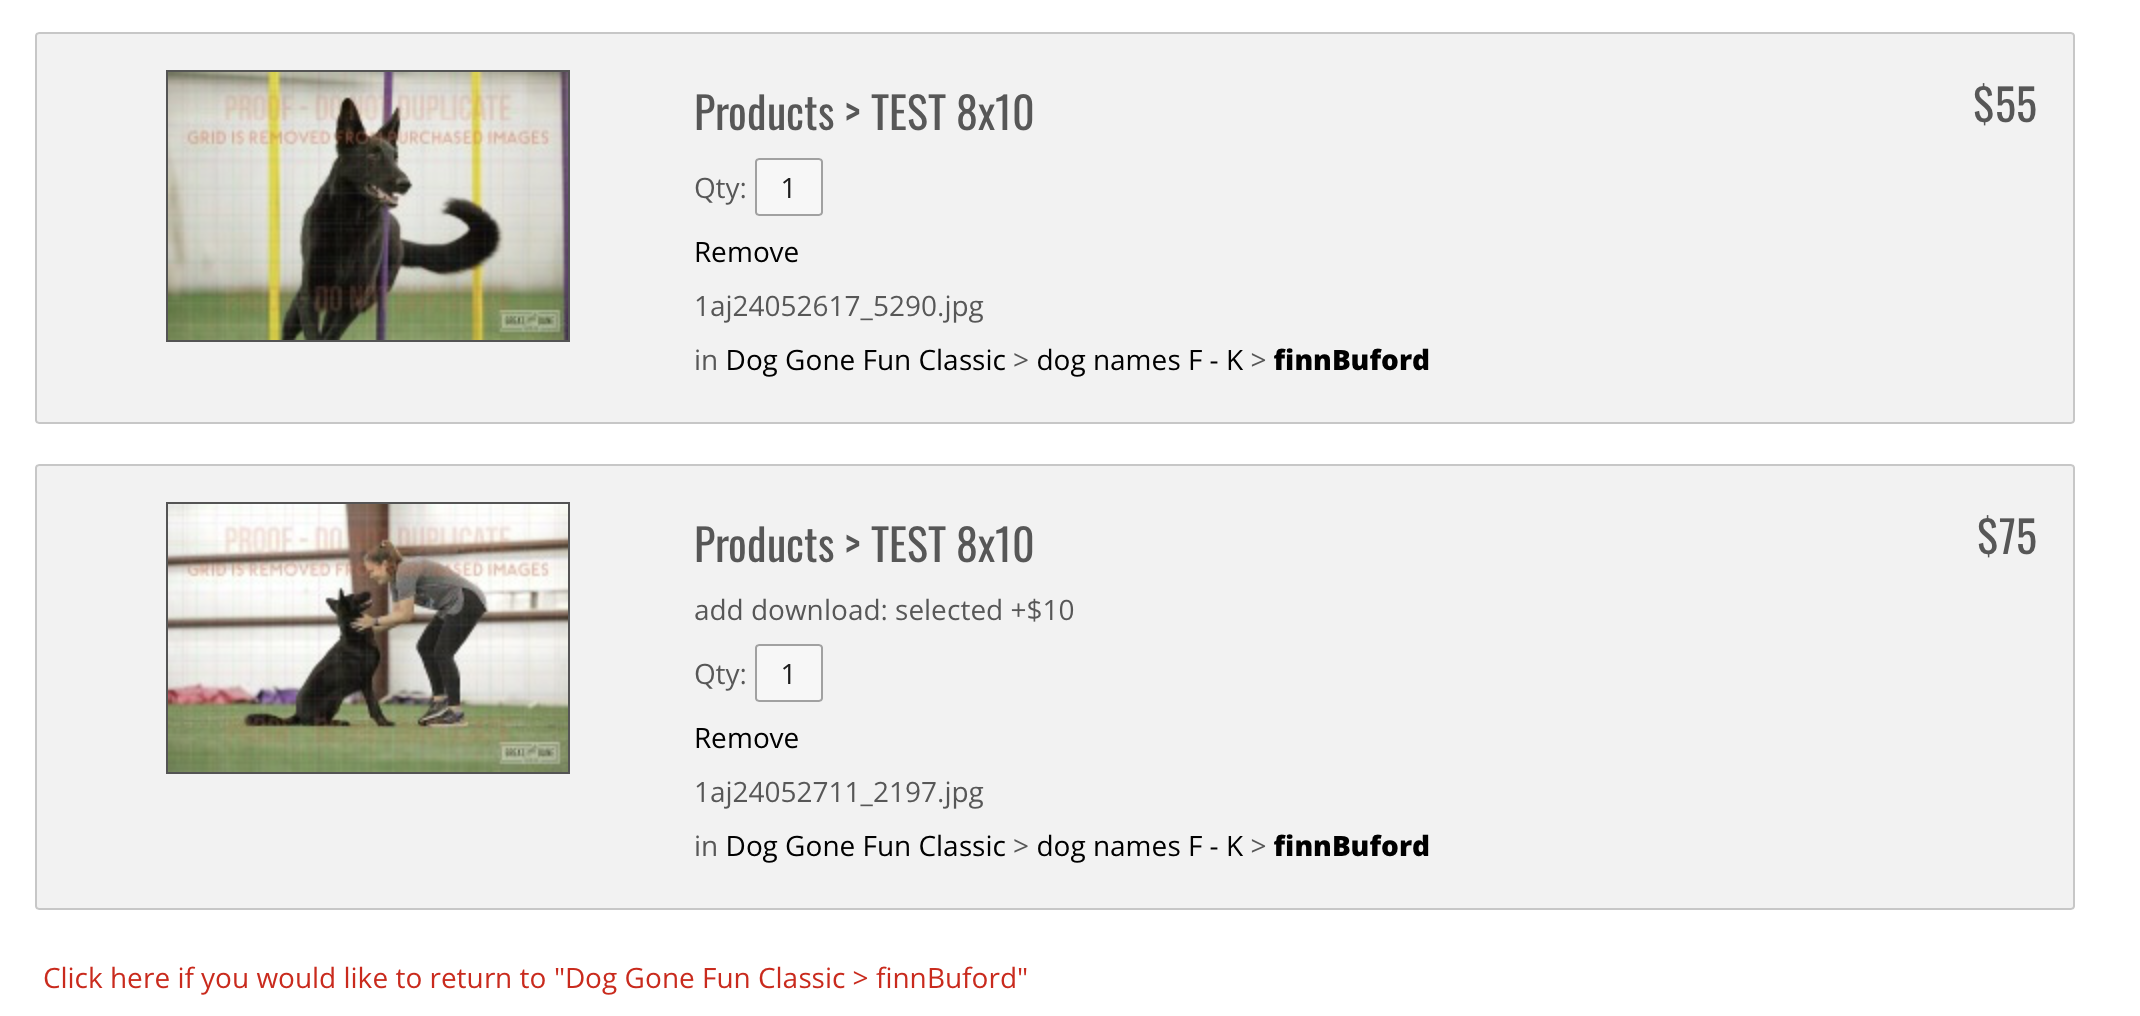Click second item's Products > TEST 8x10 heading
Image resolution: width=2140 pixels, height=1016 pixels.
coord(864,544)
